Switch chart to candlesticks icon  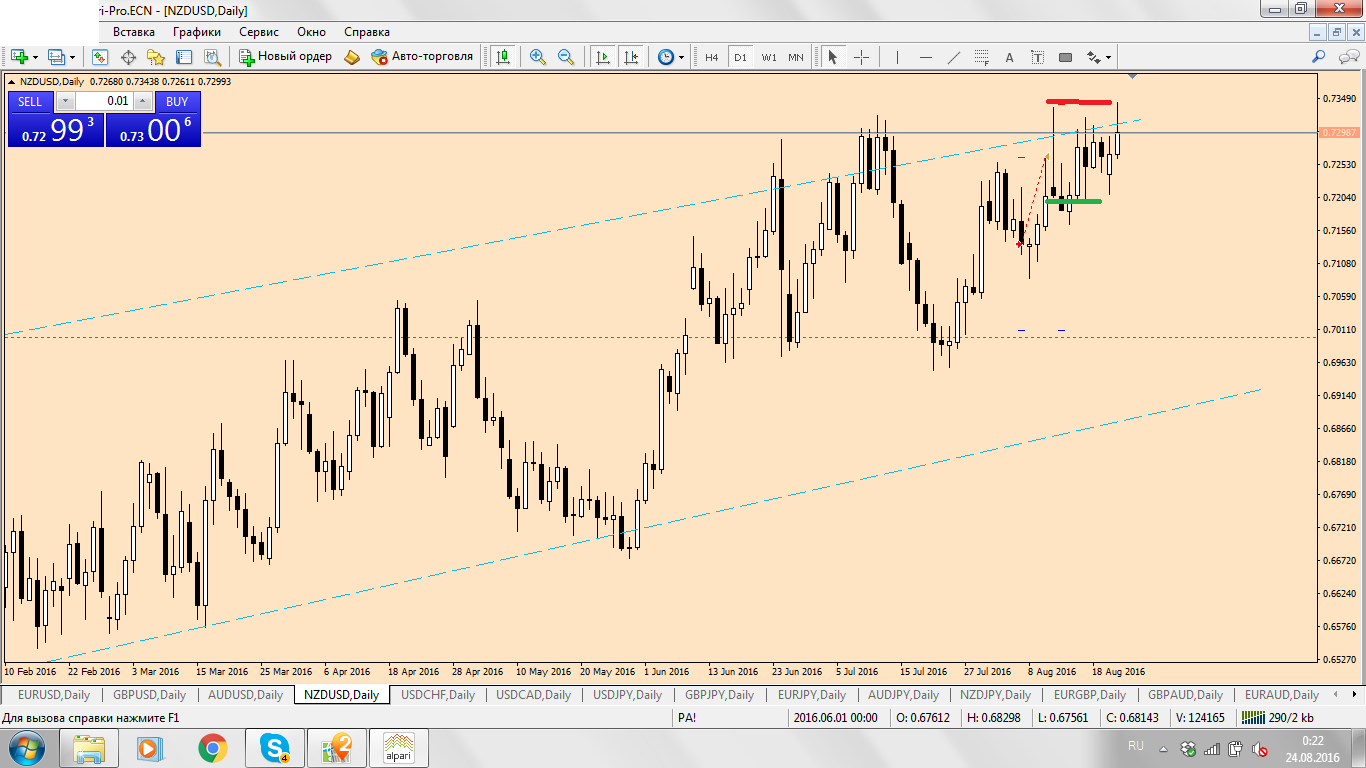[502, 57]
